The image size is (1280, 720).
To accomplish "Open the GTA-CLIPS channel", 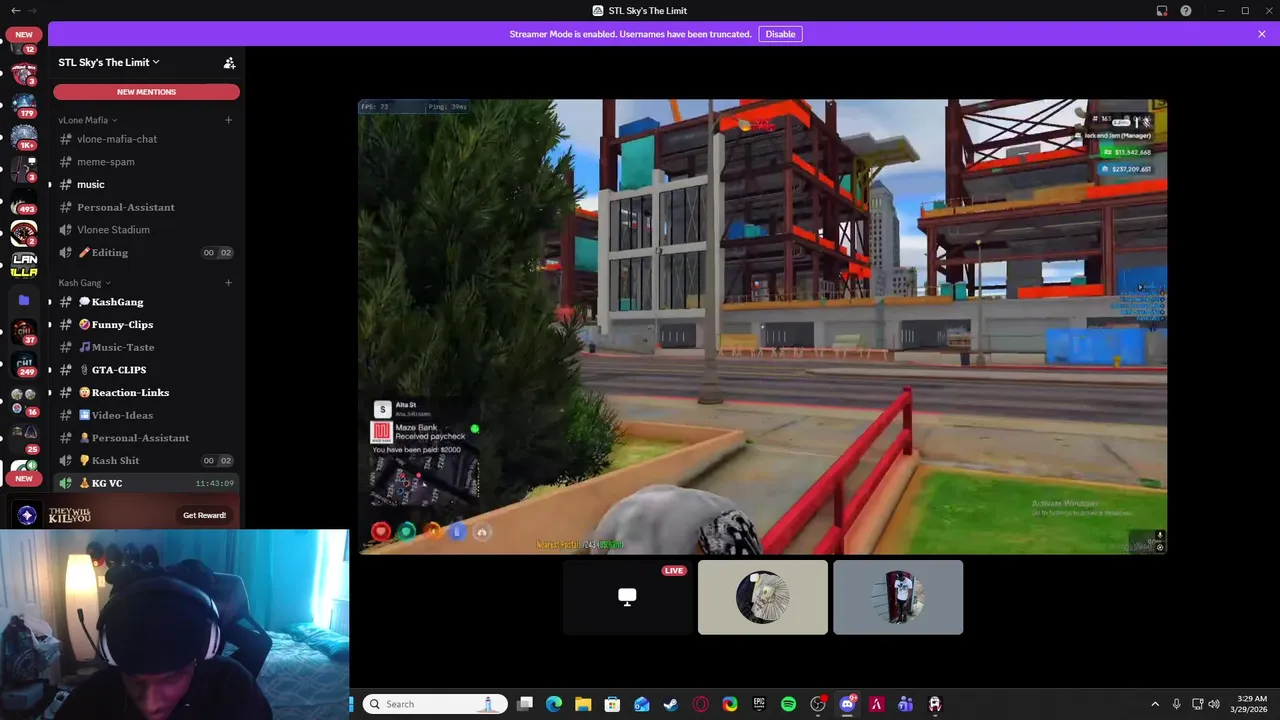I will tap(146, 370).
